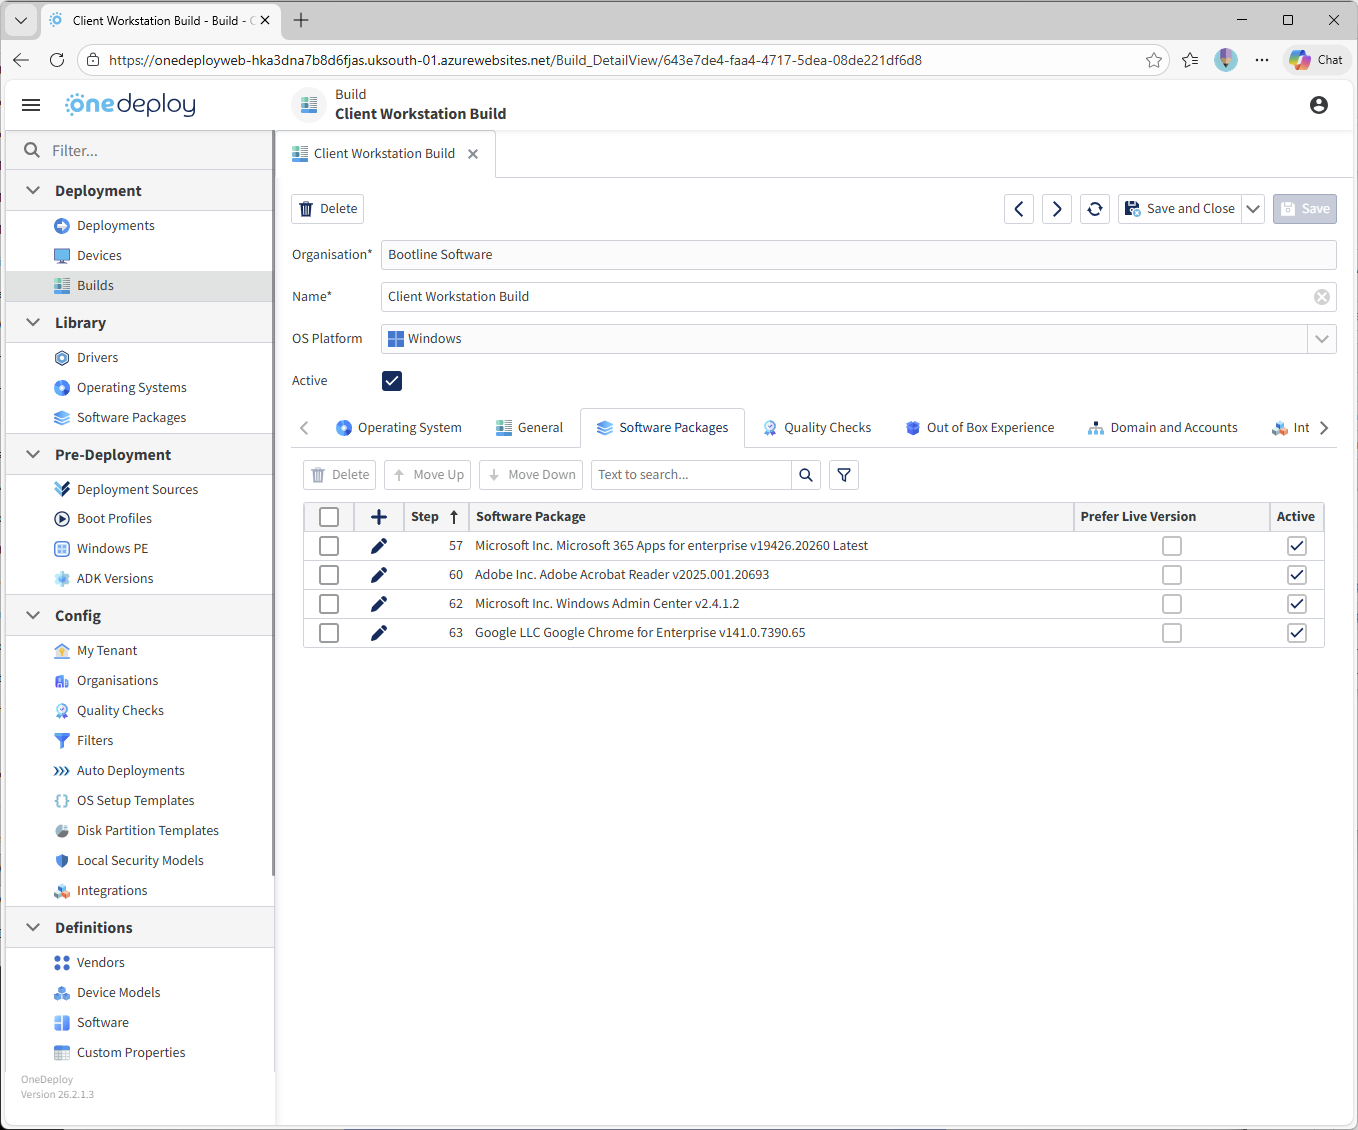The image size is (1358, 1130).
Task: Uncheck the Active checkbox for the build
Action: coord(392,381)
